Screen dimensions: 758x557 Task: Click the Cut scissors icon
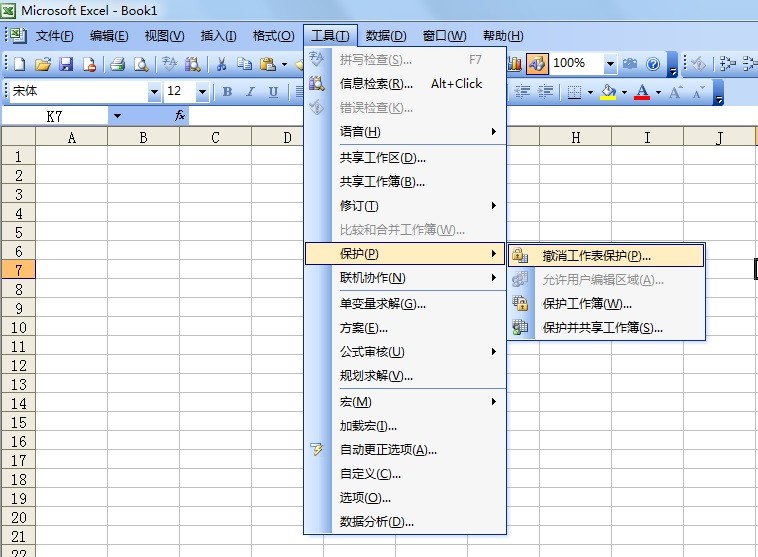click(x=221, y=64)
